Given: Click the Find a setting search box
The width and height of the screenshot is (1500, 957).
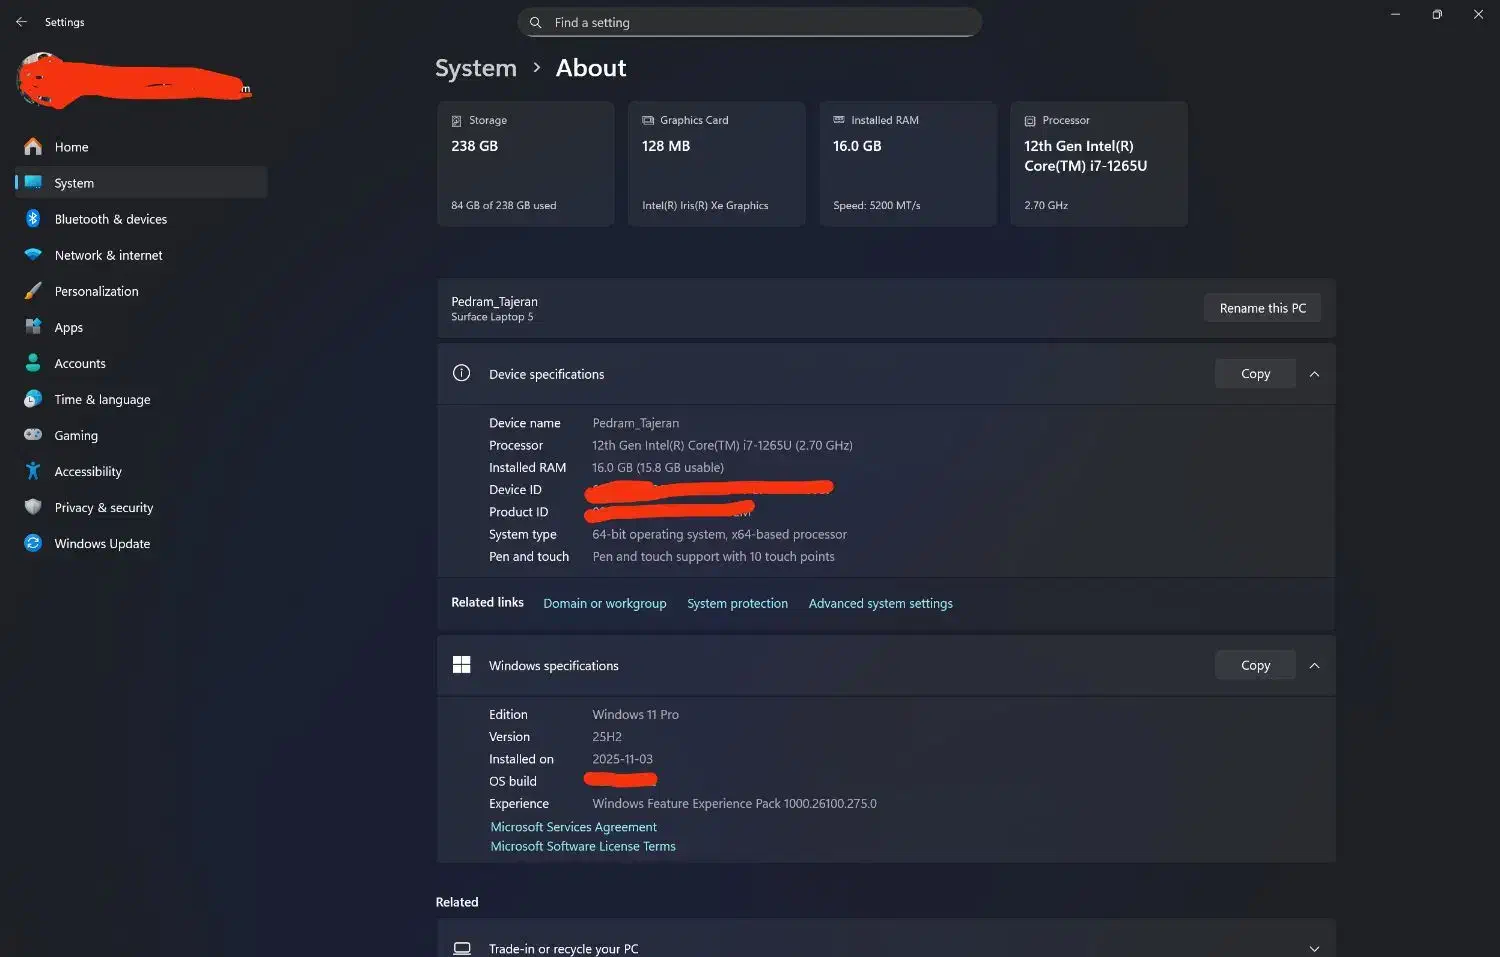Looking at the screenshot, I should pos(750,22).
